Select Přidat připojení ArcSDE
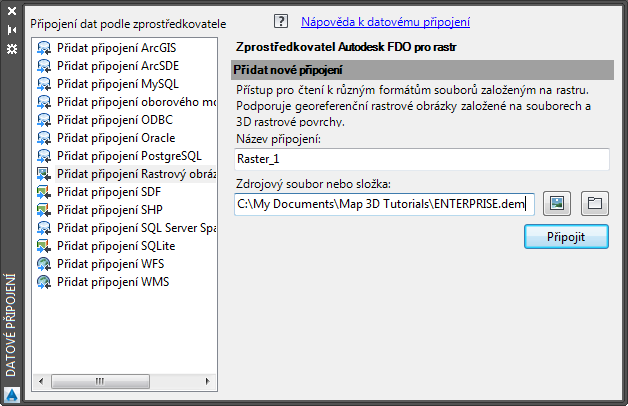 [118, 66]
